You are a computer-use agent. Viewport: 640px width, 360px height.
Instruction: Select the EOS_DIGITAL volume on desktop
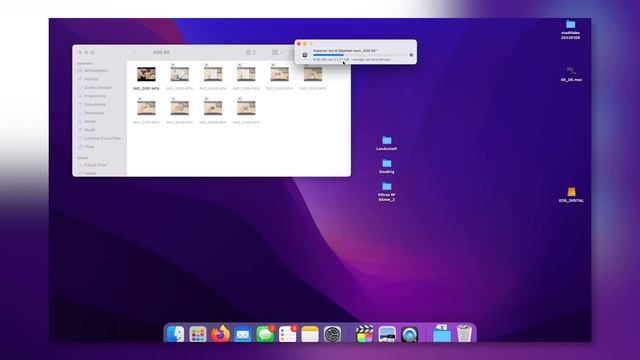571,195
